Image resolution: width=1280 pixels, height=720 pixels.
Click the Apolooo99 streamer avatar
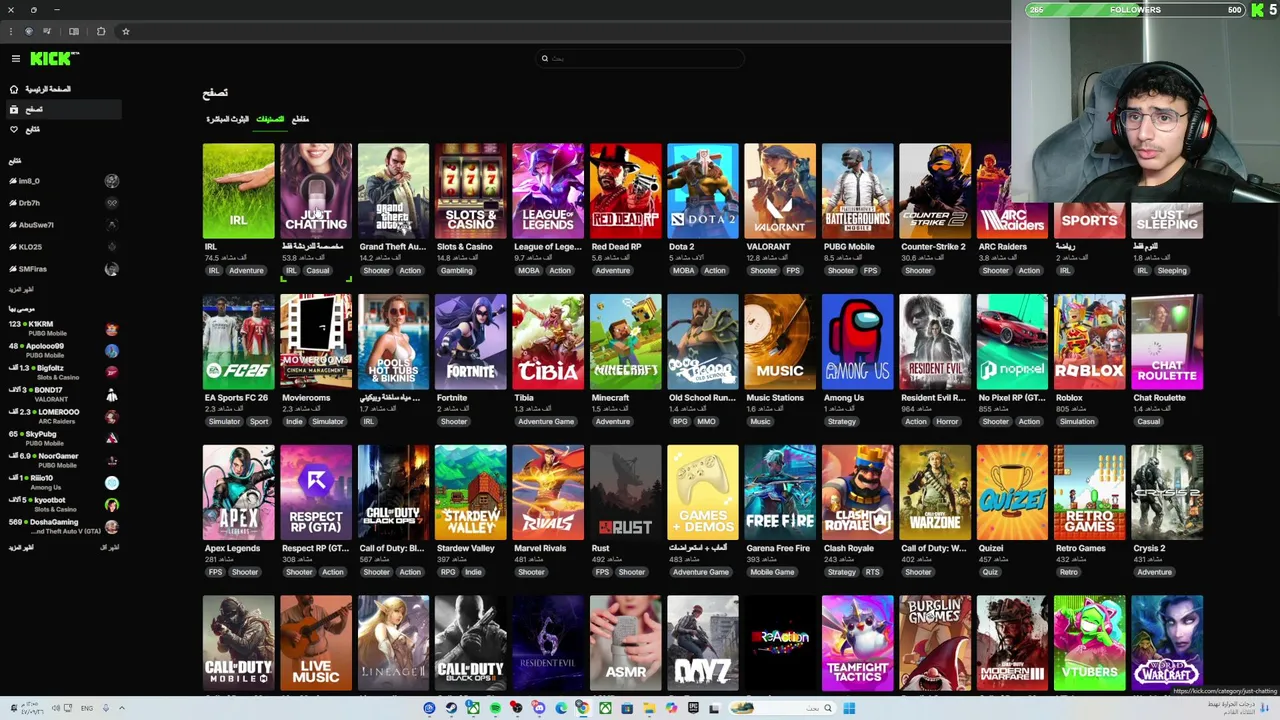112,351
